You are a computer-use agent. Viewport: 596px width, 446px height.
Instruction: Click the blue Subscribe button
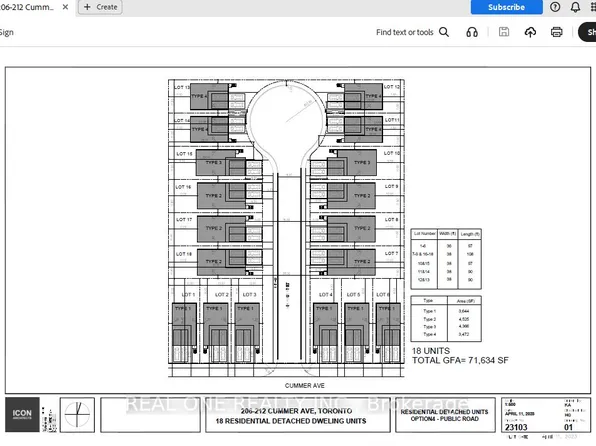point(506,7)
